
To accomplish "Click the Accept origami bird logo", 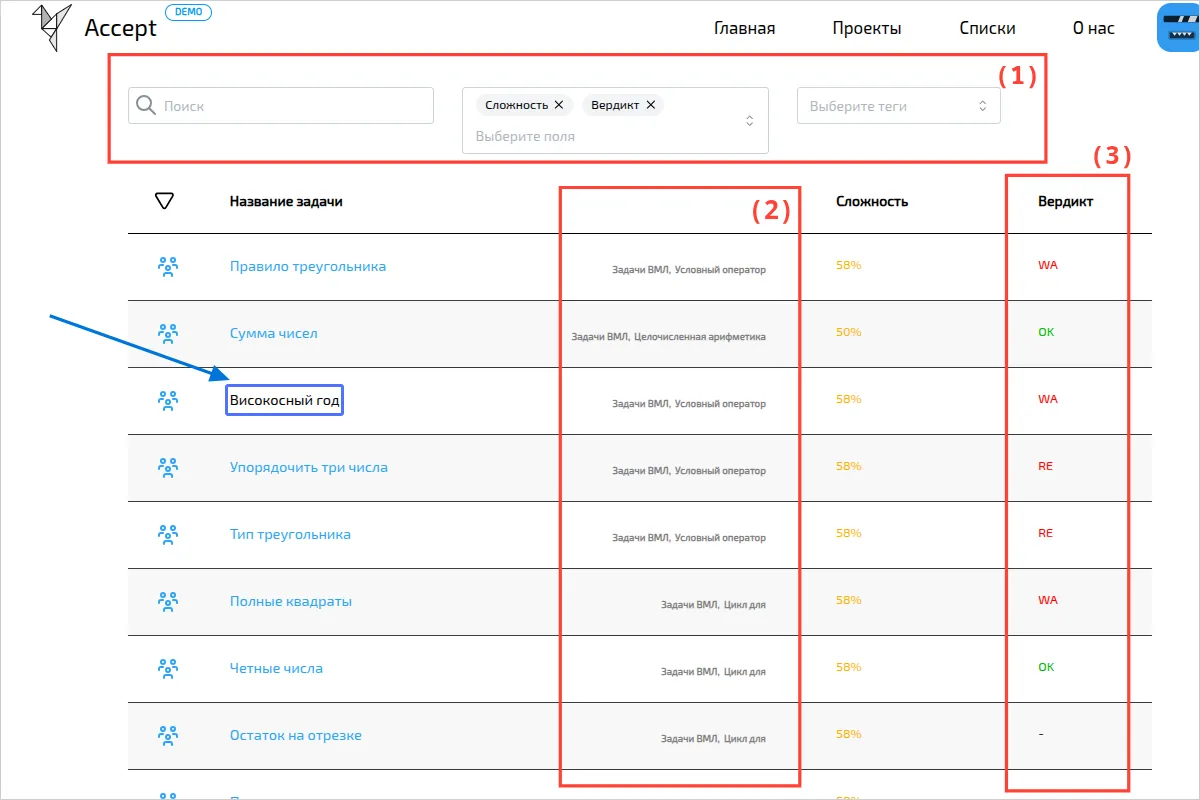I will [x=52, y=27].
